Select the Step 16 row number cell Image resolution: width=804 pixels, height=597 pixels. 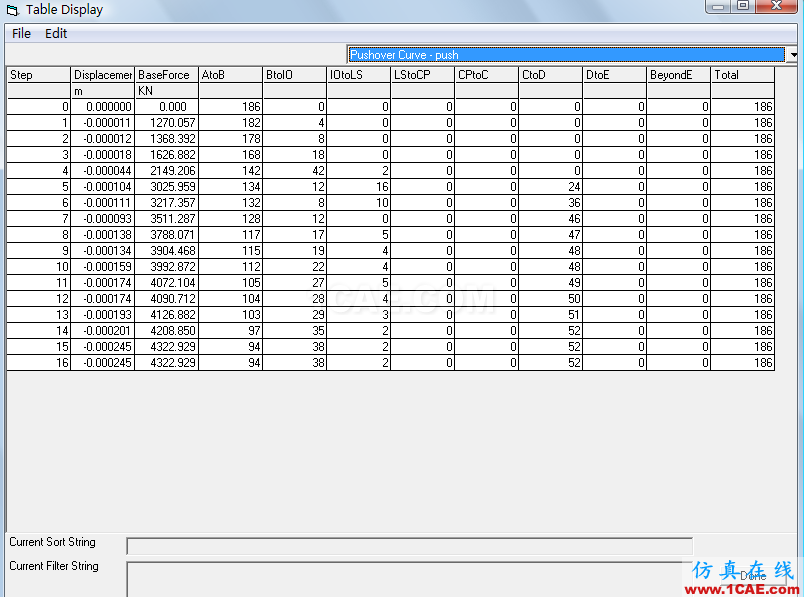pos(38,363)
